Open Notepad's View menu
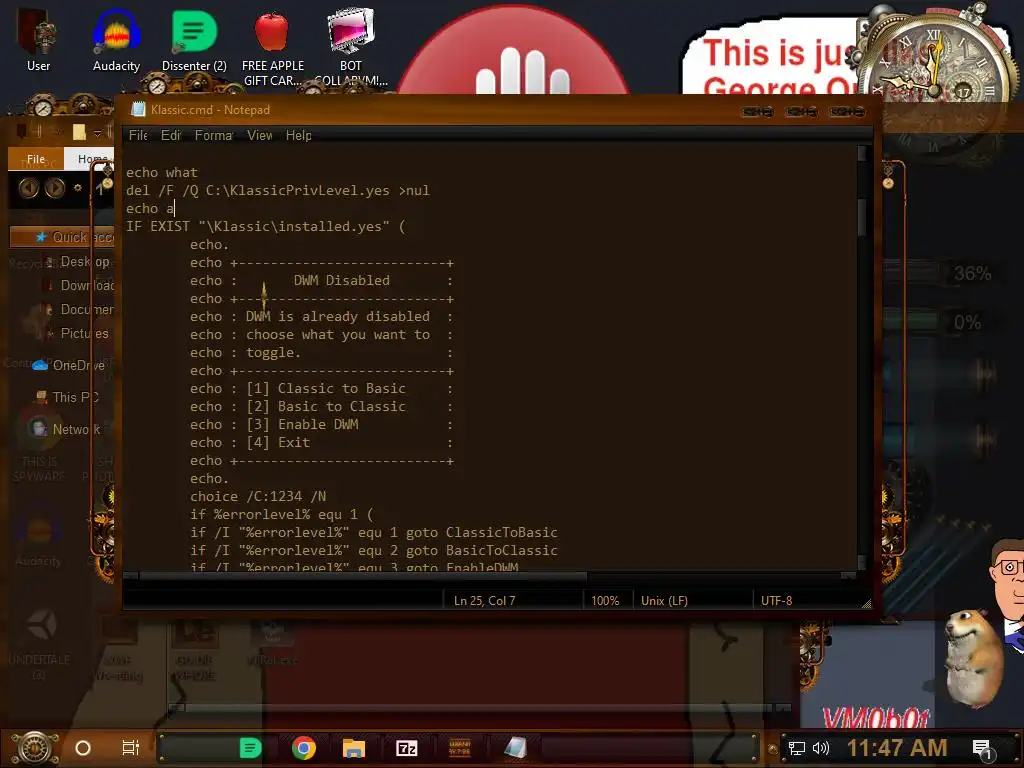This screenshot has height=768, width=1024. [259, 135]
